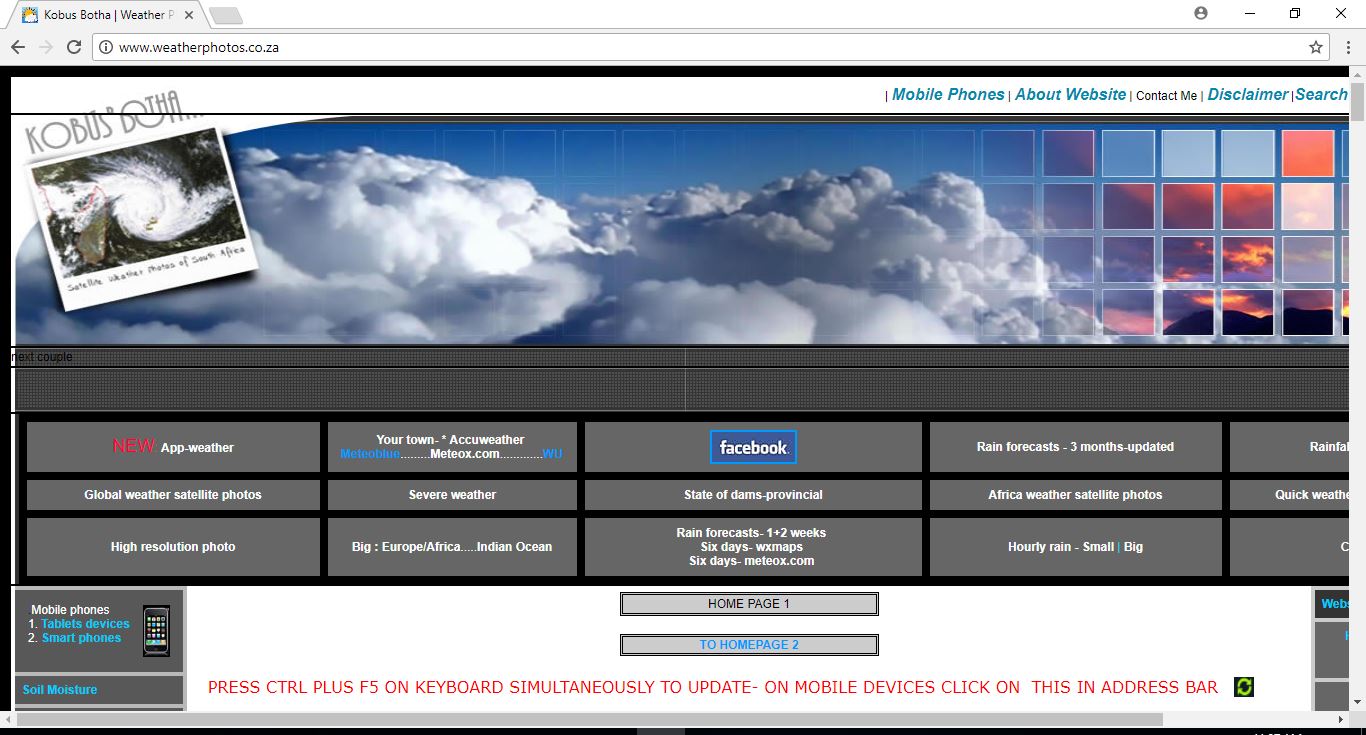Open Tablets devices link
The width and height of the screenshot is (1366, 735).
pos(85,624)
